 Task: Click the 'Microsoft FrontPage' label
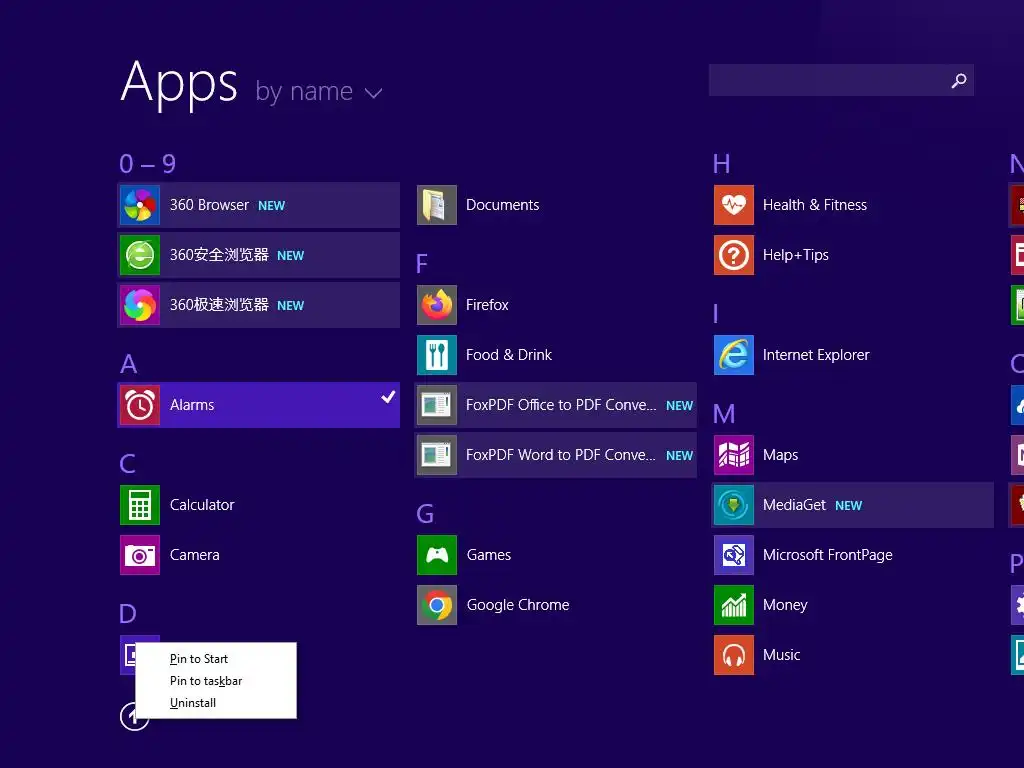tap(827, 555)
